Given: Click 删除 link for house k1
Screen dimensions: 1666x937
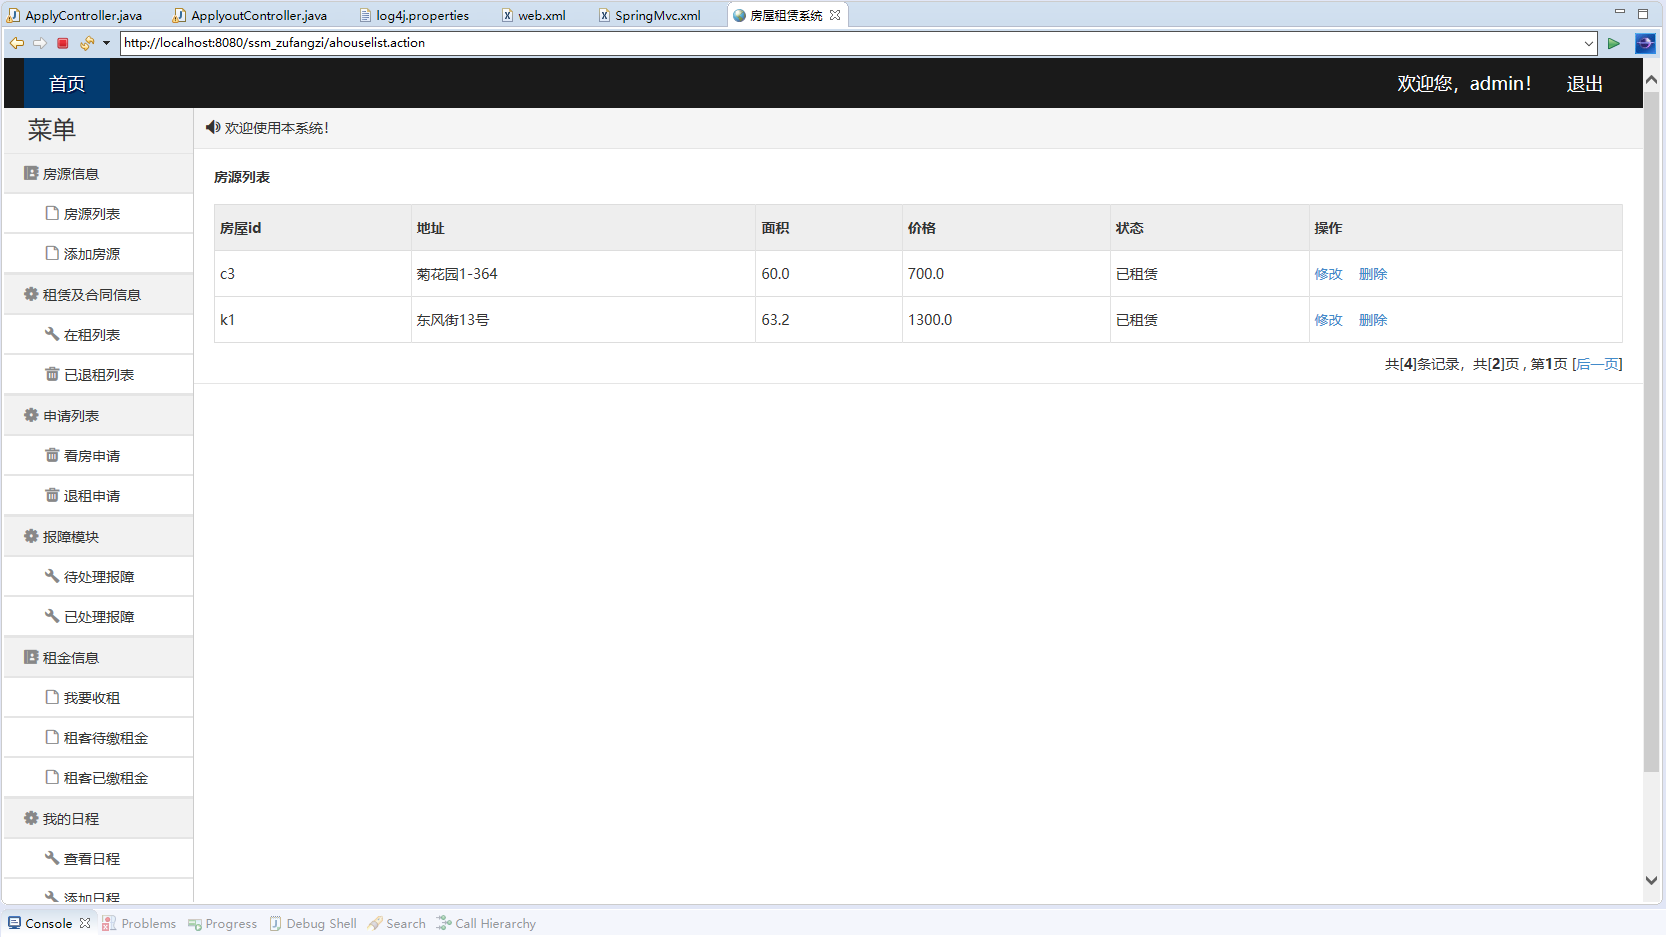Looking at the screenshot, I should (x=1373, y=320).
